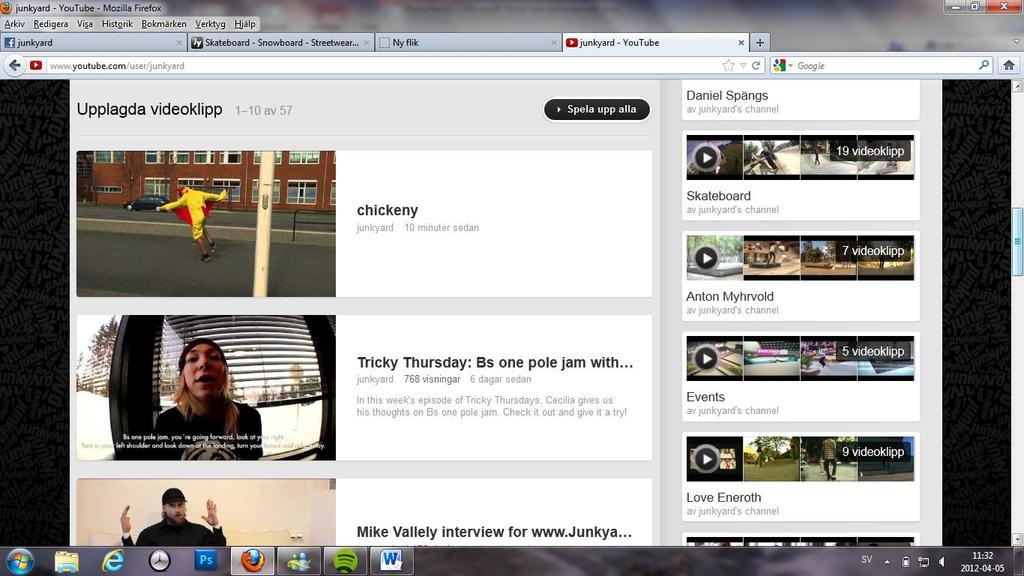Close the Ny flik tab
1024x576 pixels.
coord(554,42)
